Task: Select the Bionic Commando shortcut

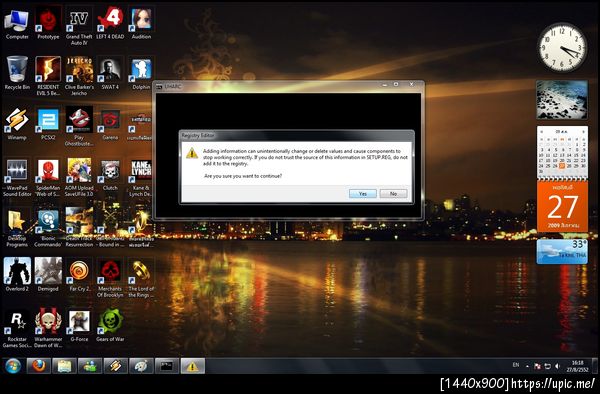Action: 48,228
